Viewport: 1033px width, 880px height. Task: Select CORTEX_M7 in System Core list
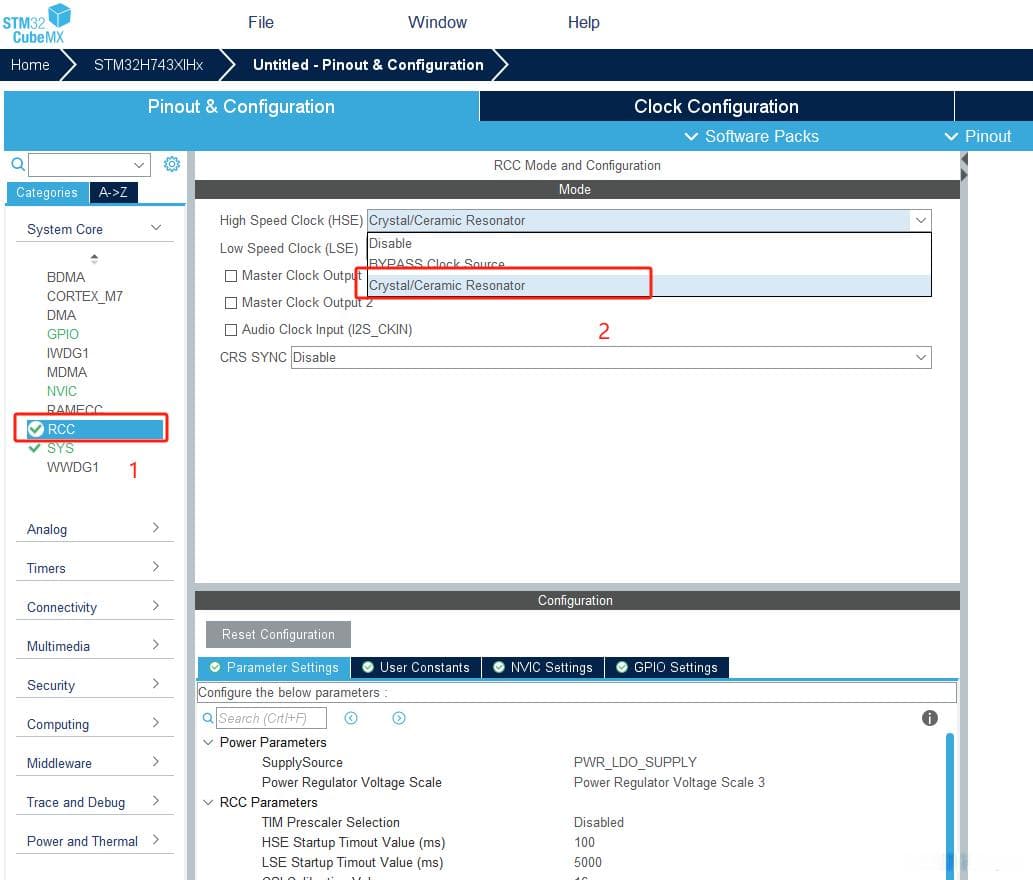(x=85, y=296)
